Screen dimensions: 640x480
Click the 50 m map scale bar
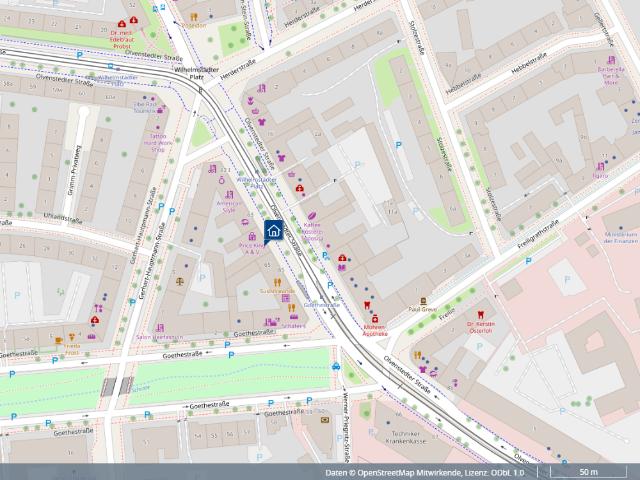(588, 471)
